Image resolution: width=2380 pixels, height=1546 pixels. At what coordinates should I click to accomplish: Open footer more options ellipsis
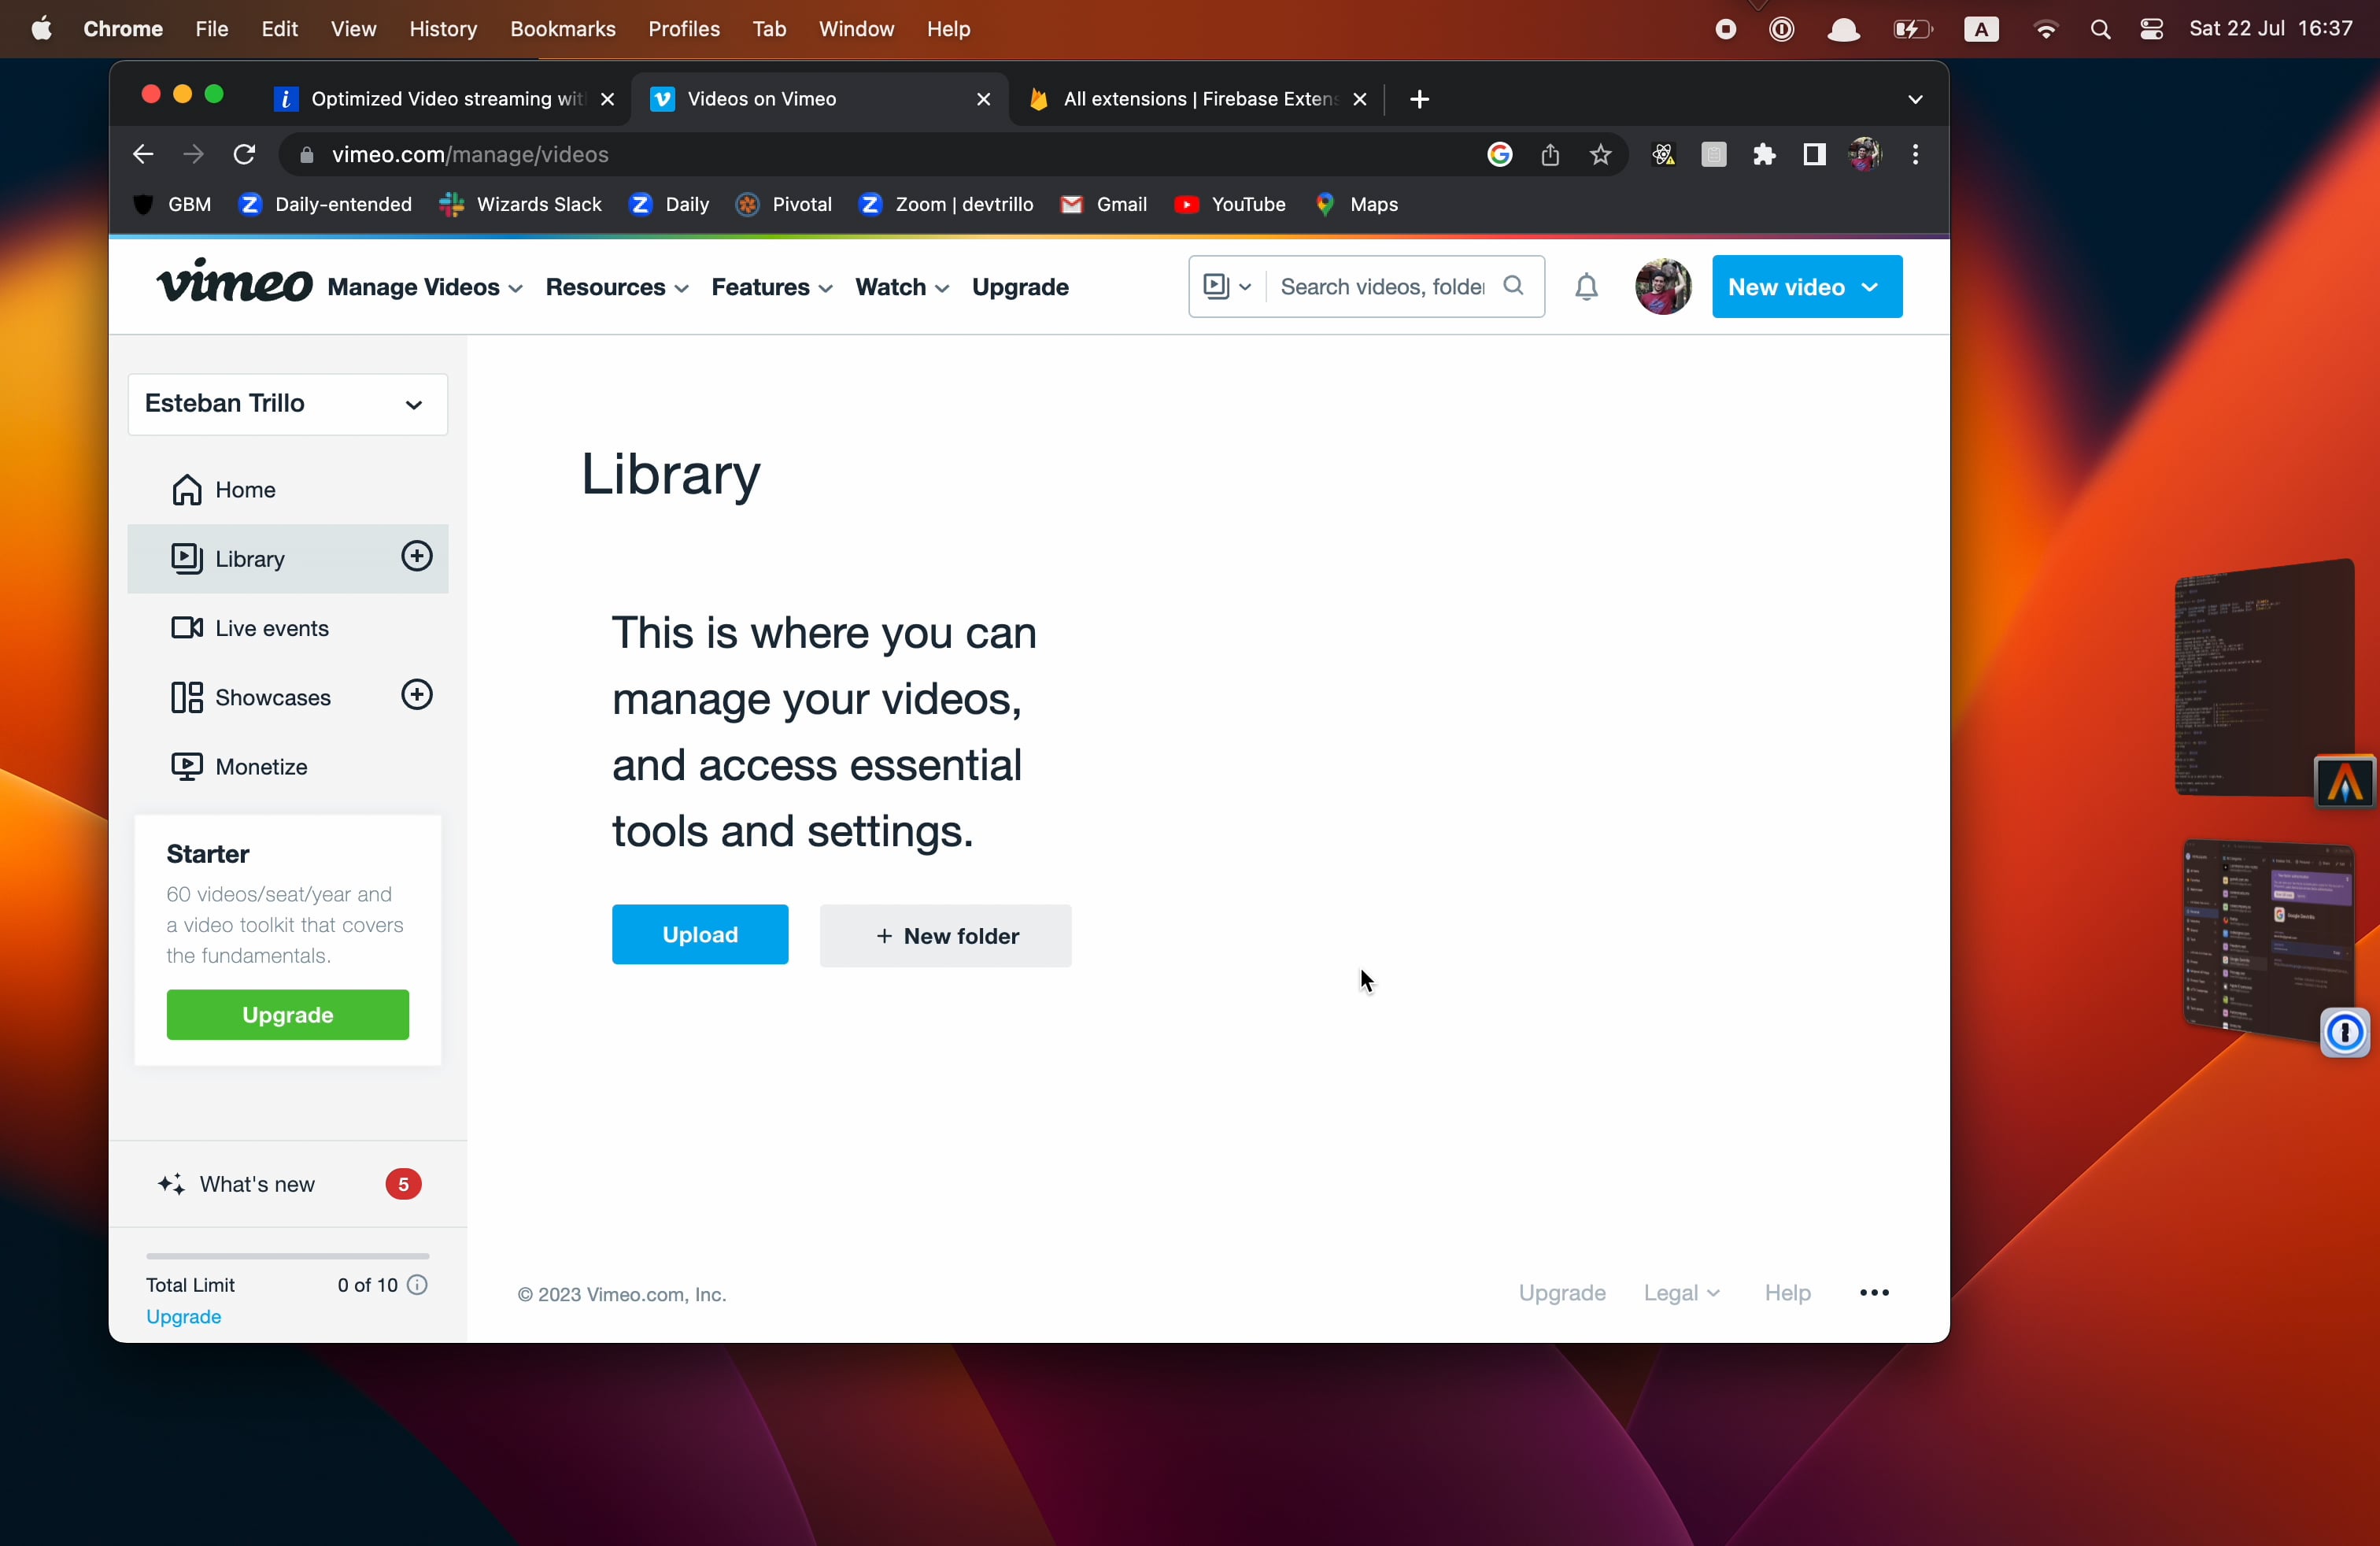[x=1874, y=1292]
